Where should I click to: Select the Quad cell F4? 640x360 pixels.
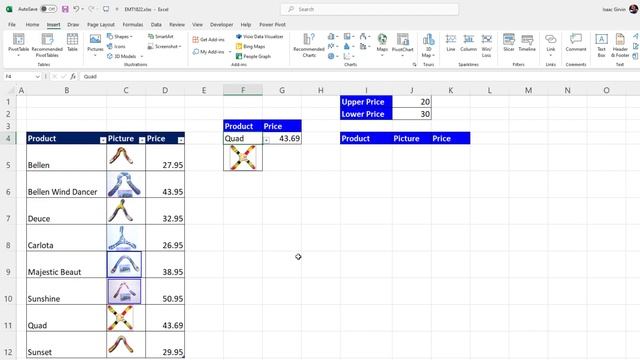243,138
